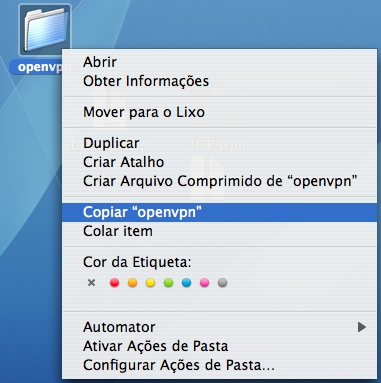Apply the pink label color
The height and width of the screenshot is (383, 381).
click(x=204, y=283)
